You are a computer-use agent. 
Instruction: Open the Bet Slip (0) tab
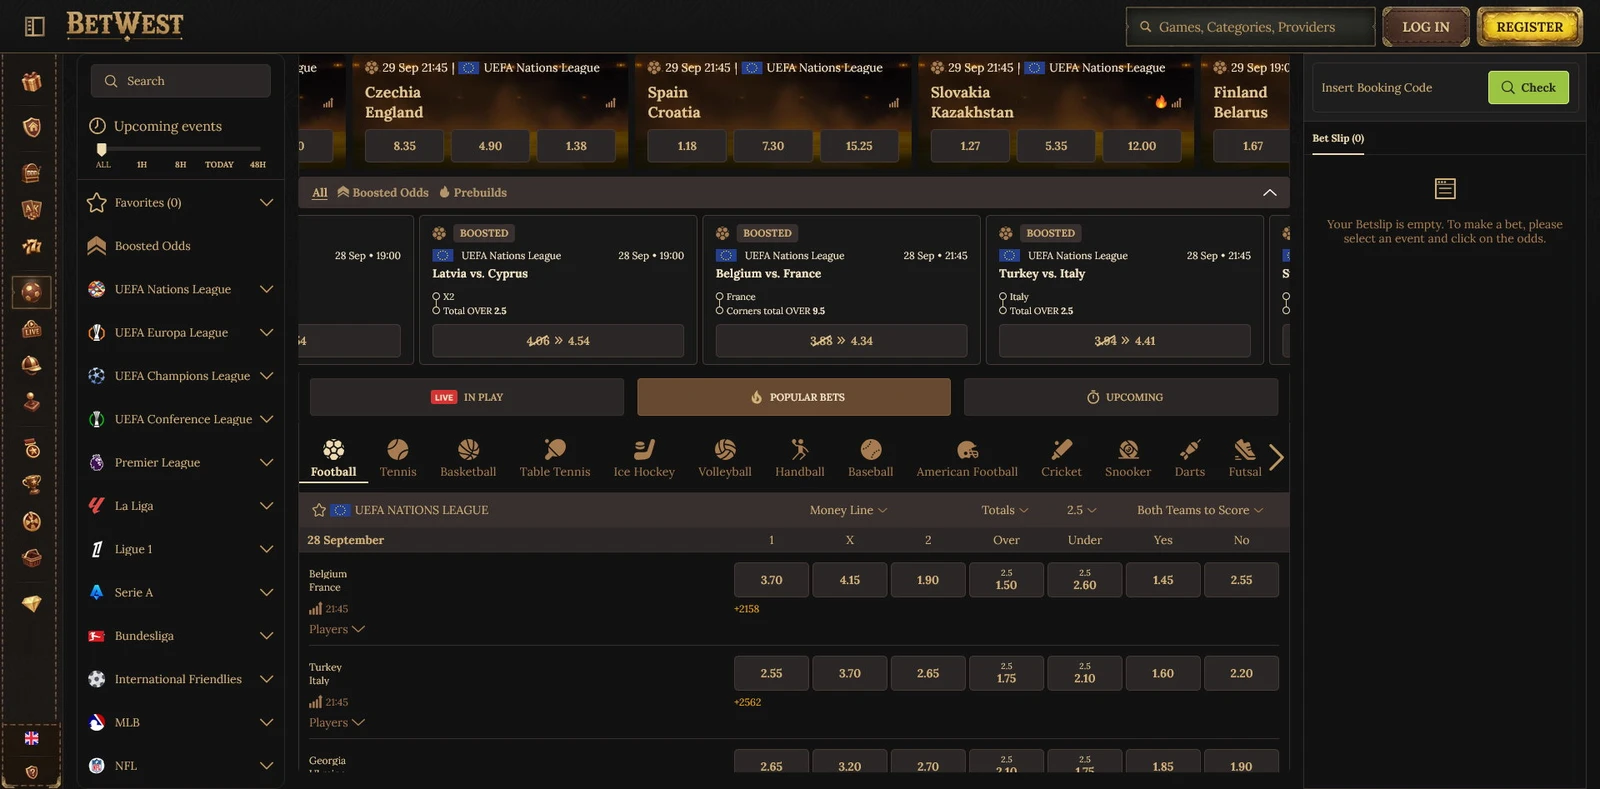pos(1338,139)
